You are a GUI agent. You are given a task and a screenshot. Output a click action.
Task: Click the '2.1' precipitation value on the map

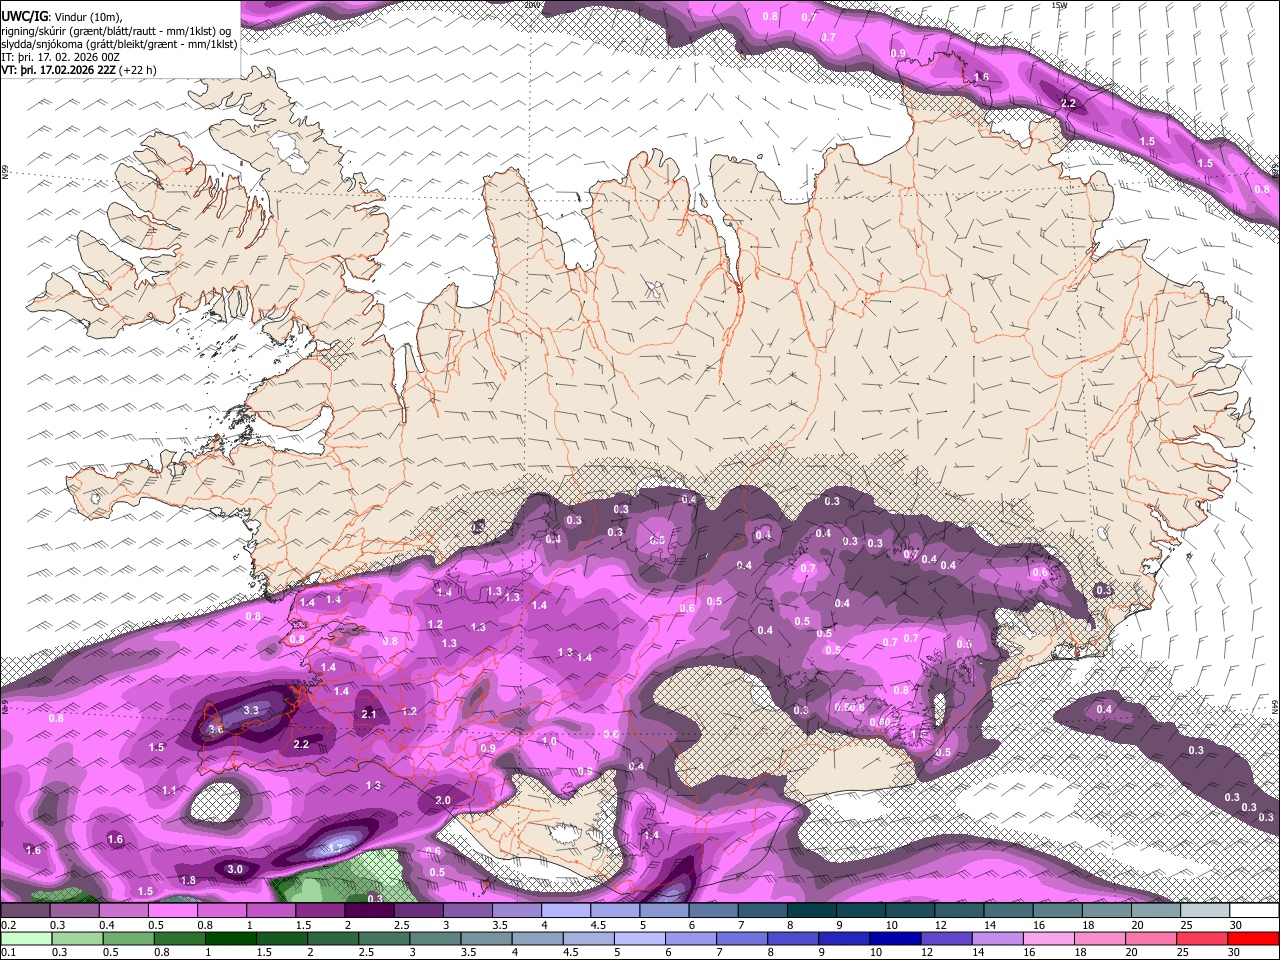(369, 714)
